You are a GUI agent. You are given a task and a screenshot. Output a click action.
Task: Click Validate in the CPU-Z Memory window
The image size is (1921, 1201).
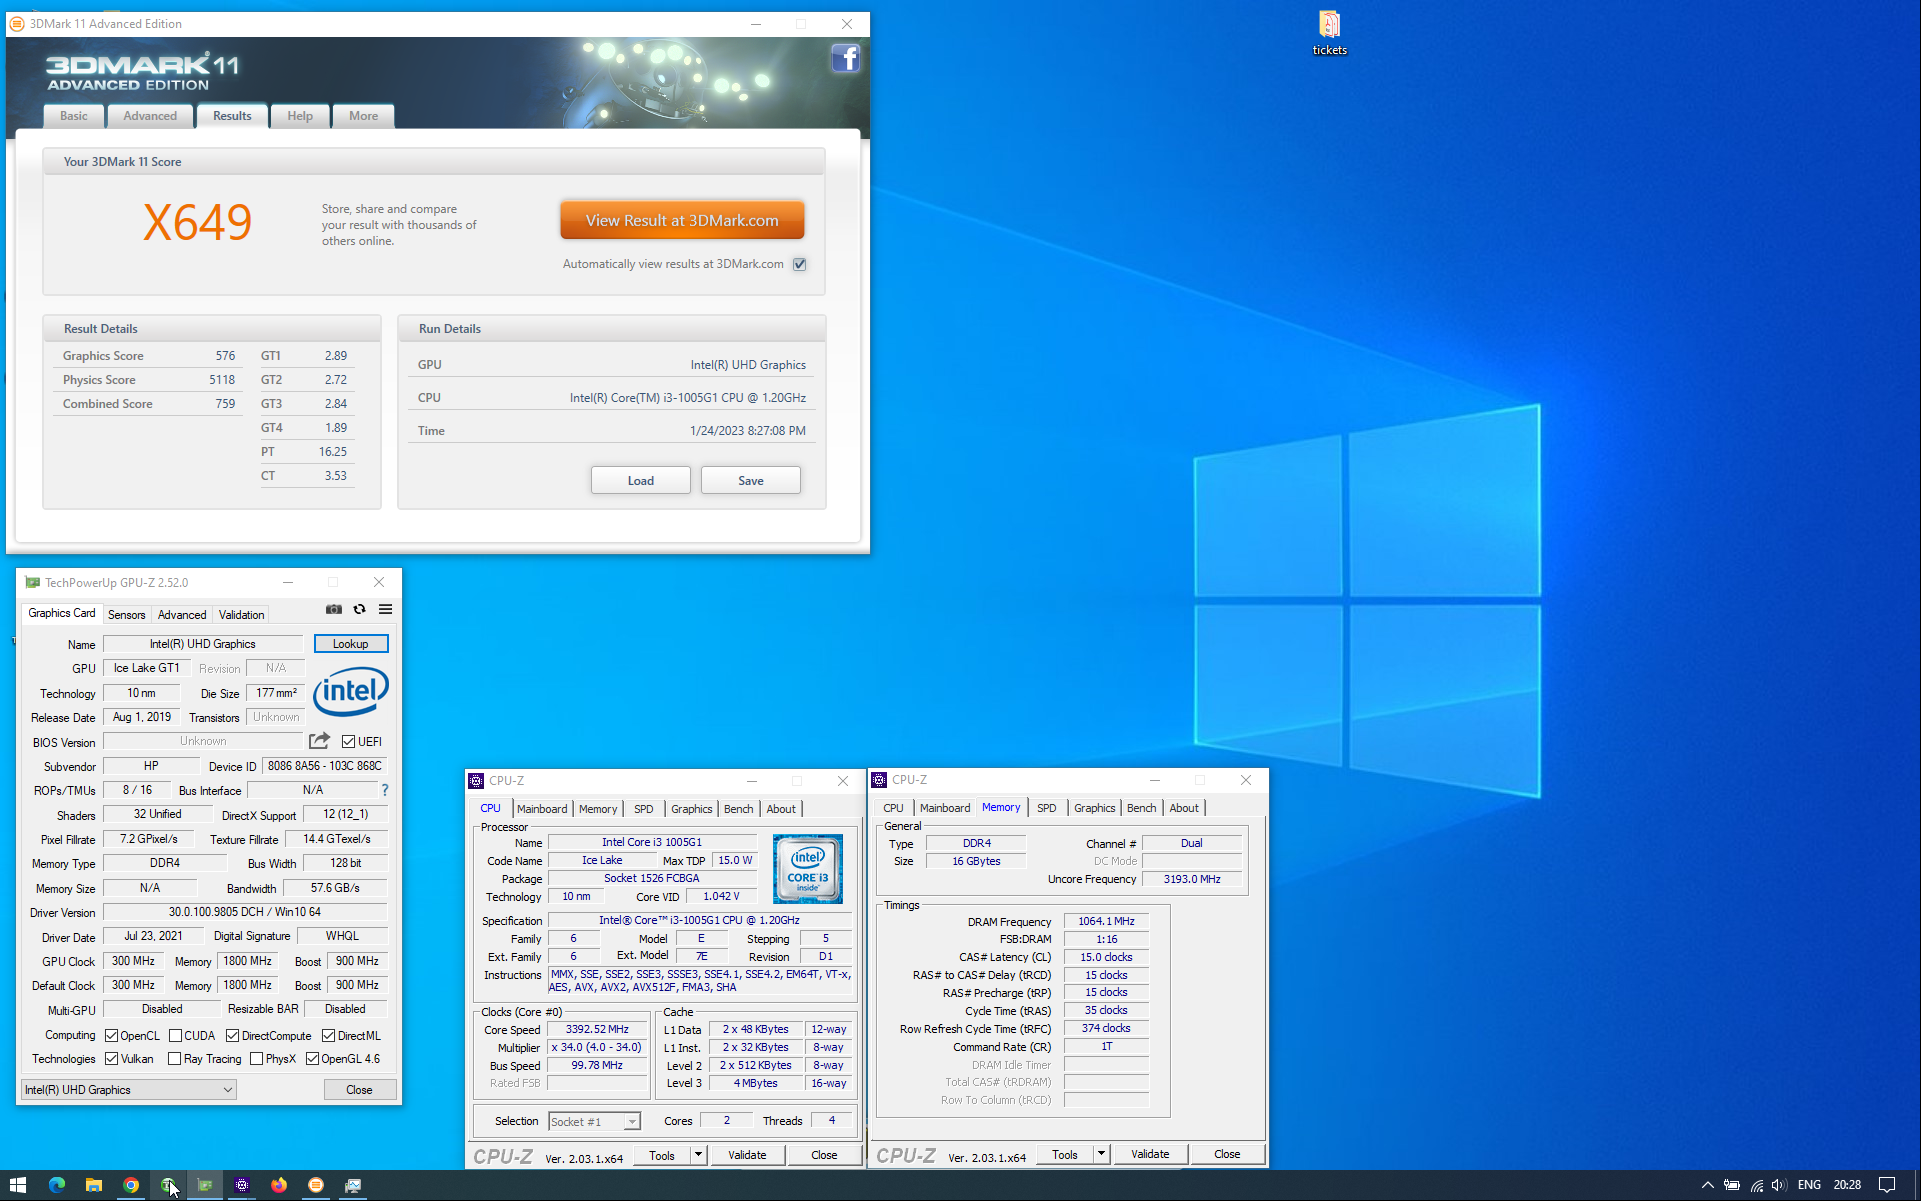1150,1154
